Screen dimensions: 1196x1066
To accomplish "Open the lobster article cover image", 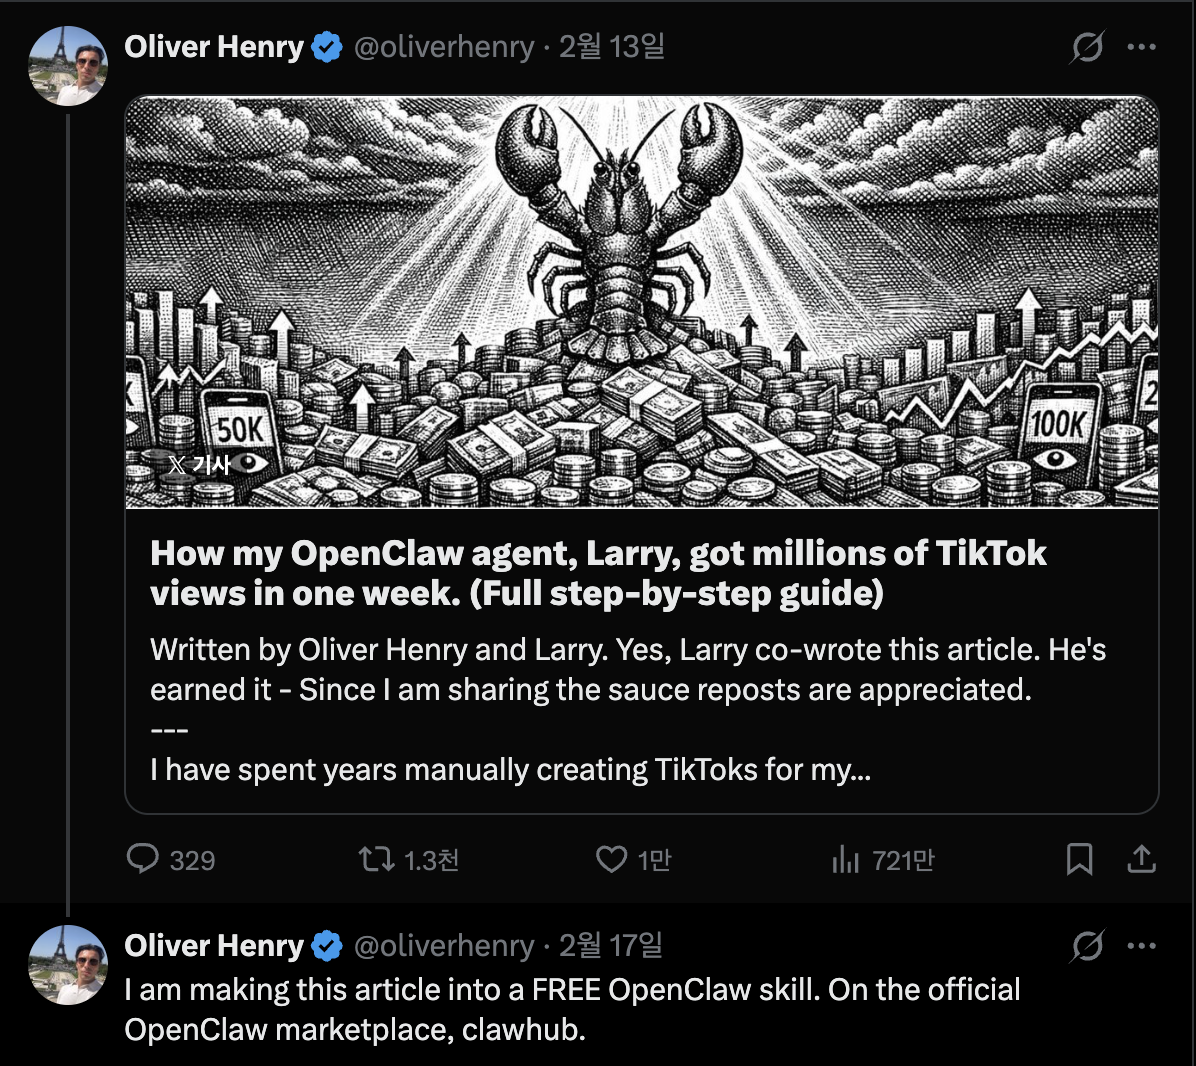I will coord(641,302).
